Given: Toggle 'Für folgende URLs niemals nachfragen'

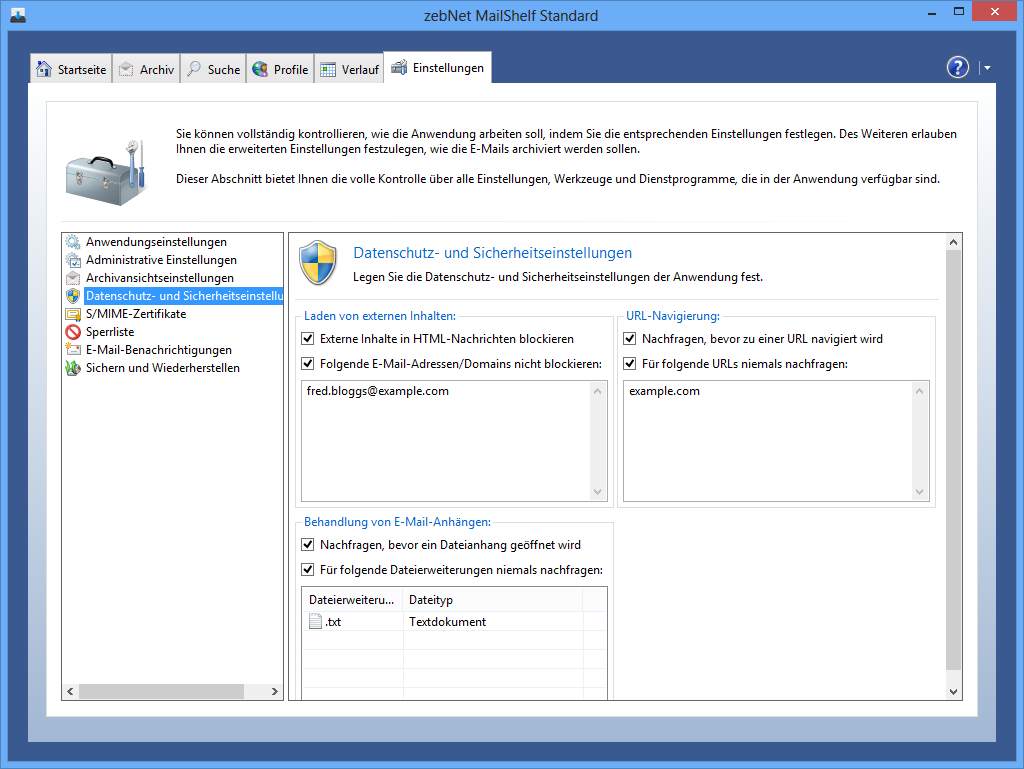Looking at the screenshot, I should point(630,364).
